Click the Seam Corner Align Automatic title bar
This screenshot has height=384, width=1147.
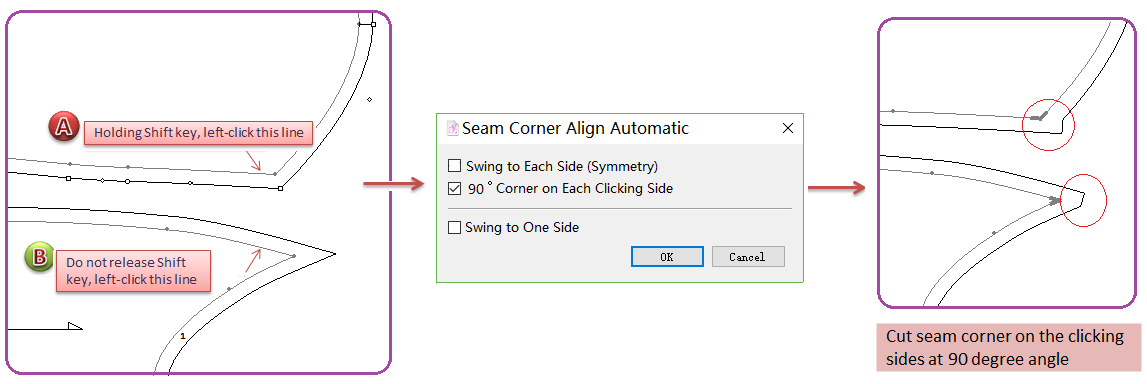[x=620, y=129]
